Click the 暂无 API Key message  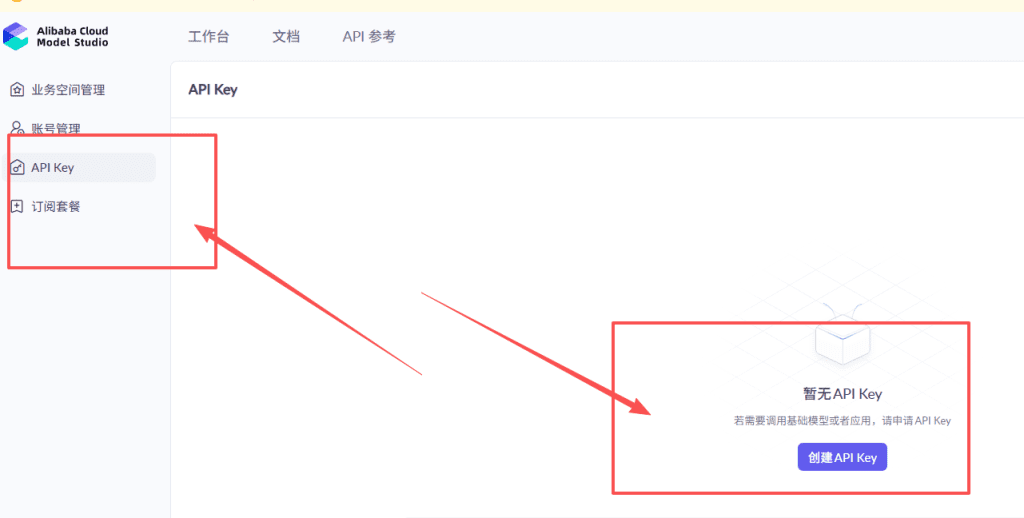pyautogui.click(x=842, y=394)
